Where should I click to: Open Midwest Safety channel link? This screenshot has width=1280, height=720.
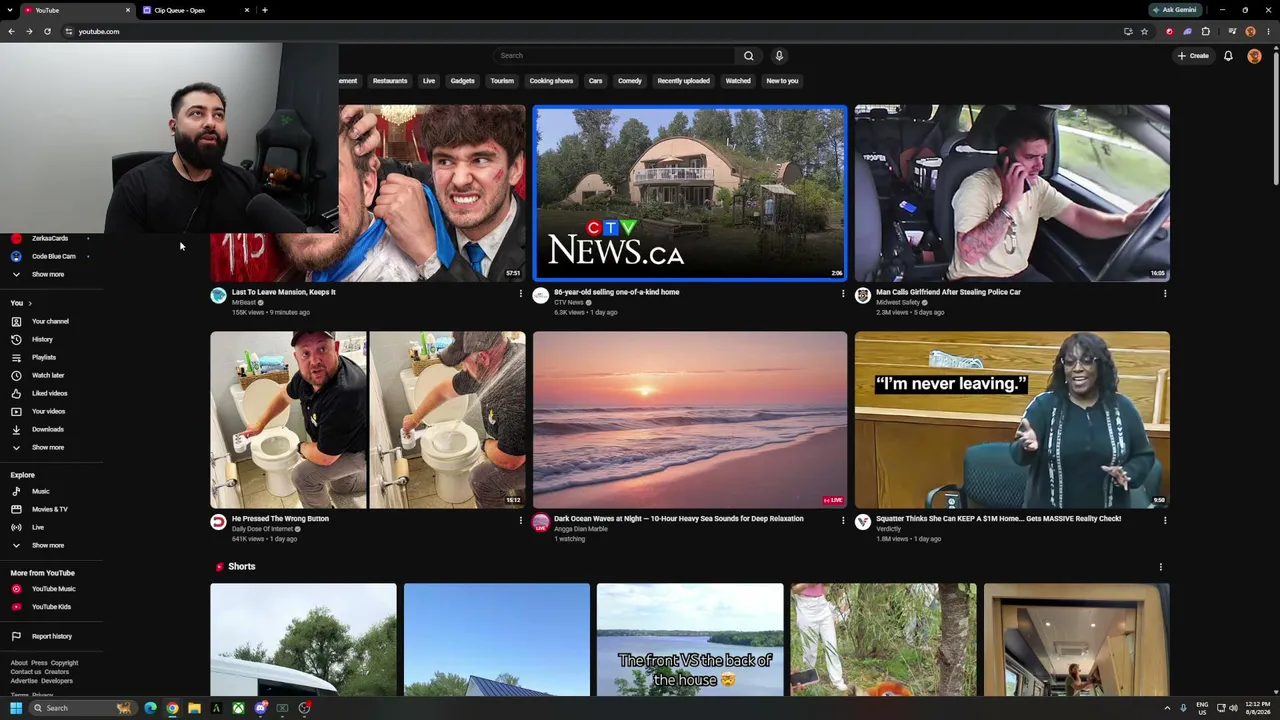tap(898, 302)
